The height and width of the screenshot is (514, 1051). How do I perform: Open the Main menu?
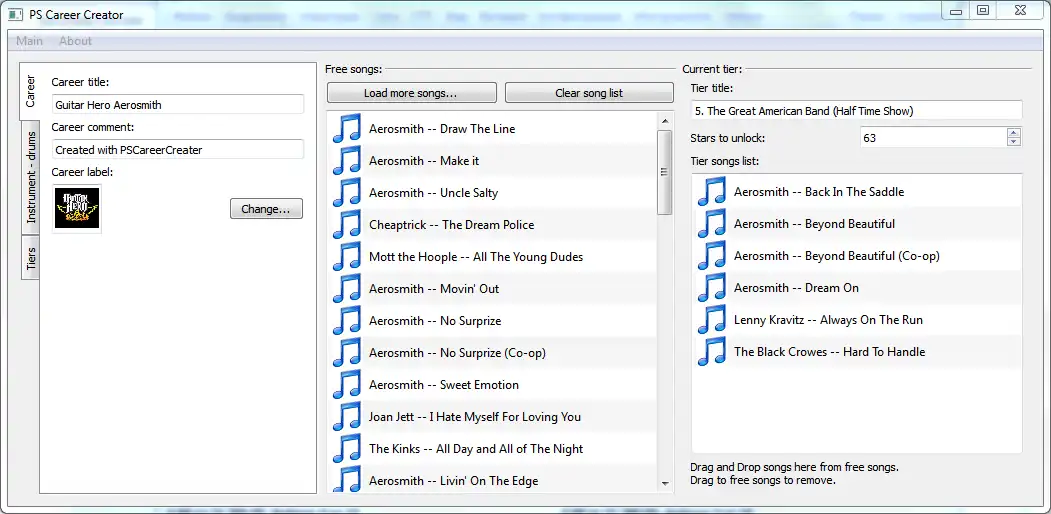pyautogui.click(x=29, y=41)
